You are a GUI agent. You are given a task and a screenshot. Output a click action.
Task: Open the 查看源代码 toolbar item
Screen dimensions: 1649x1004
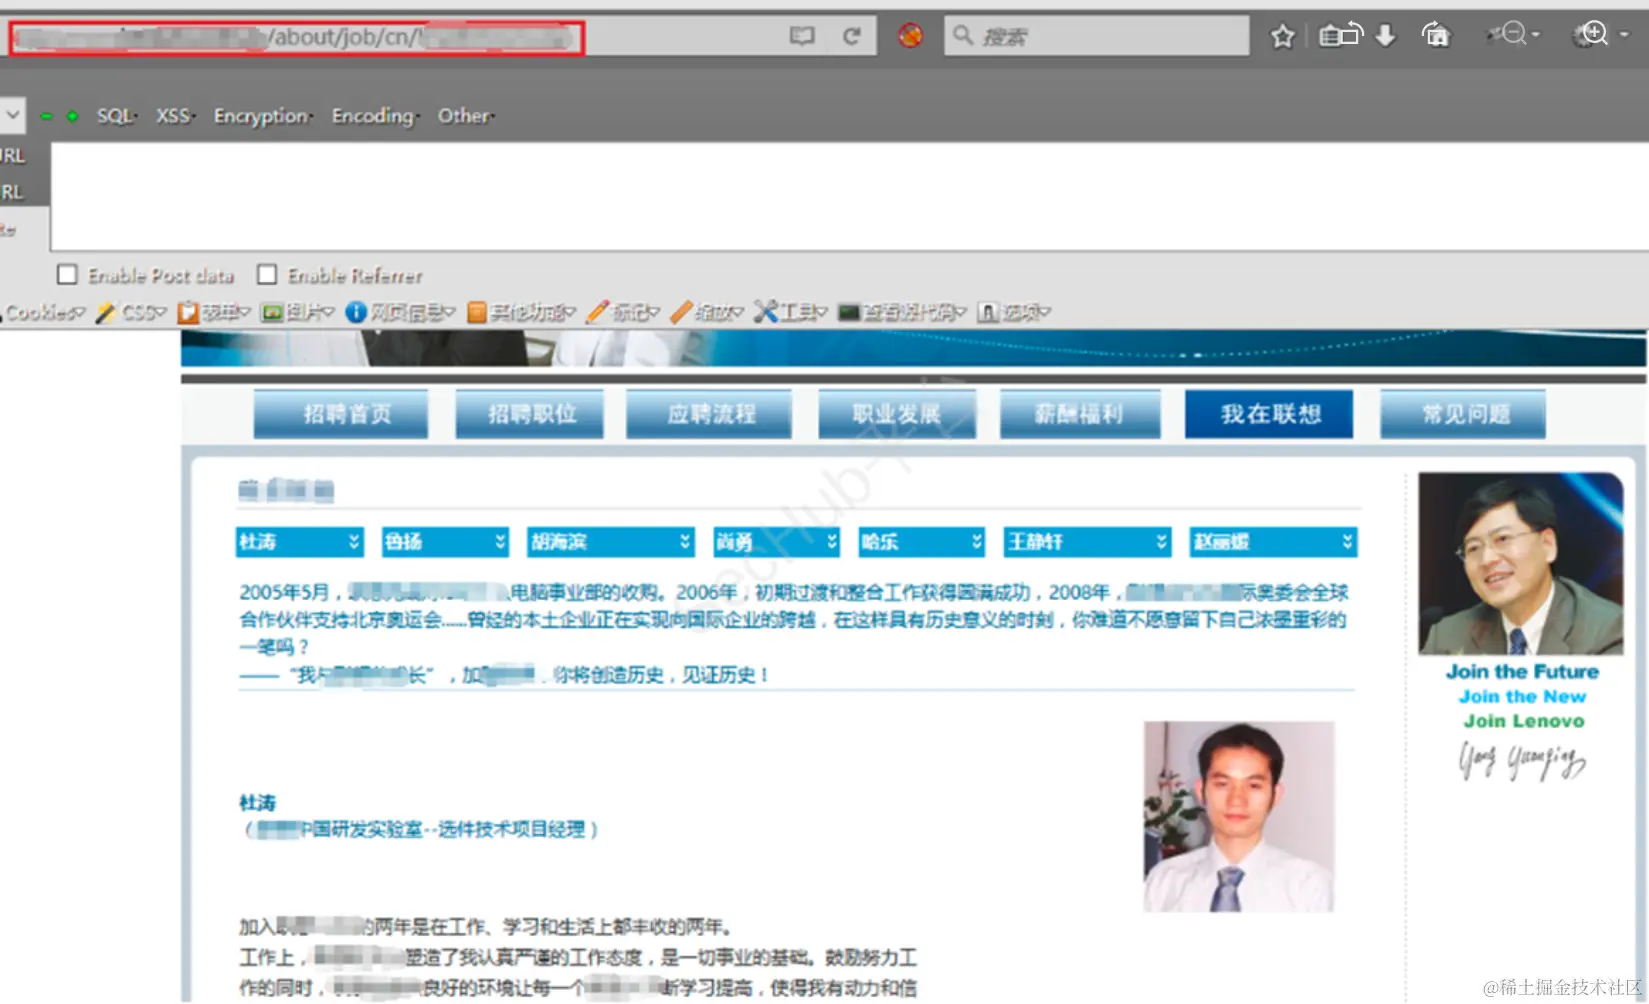click(x=902, y=312)
